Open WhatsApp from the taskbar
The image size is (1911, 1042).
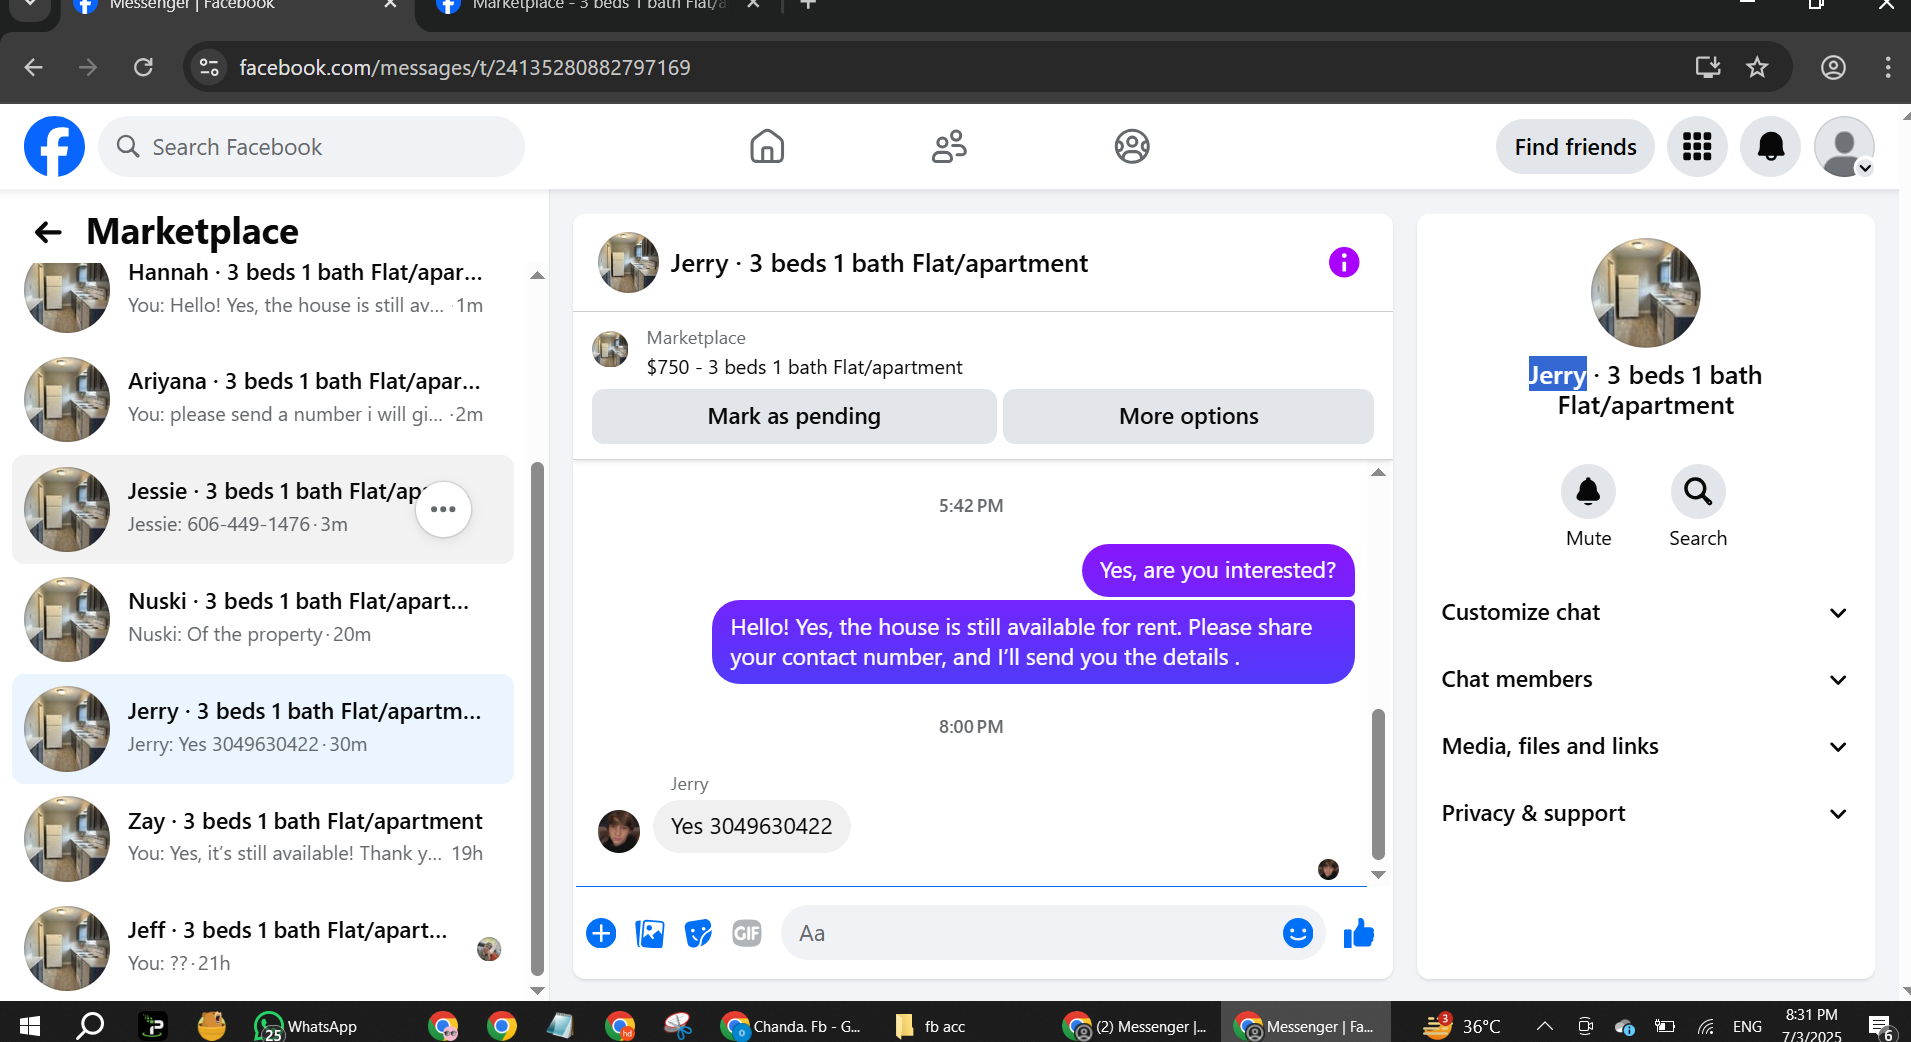coord(306,1026)
